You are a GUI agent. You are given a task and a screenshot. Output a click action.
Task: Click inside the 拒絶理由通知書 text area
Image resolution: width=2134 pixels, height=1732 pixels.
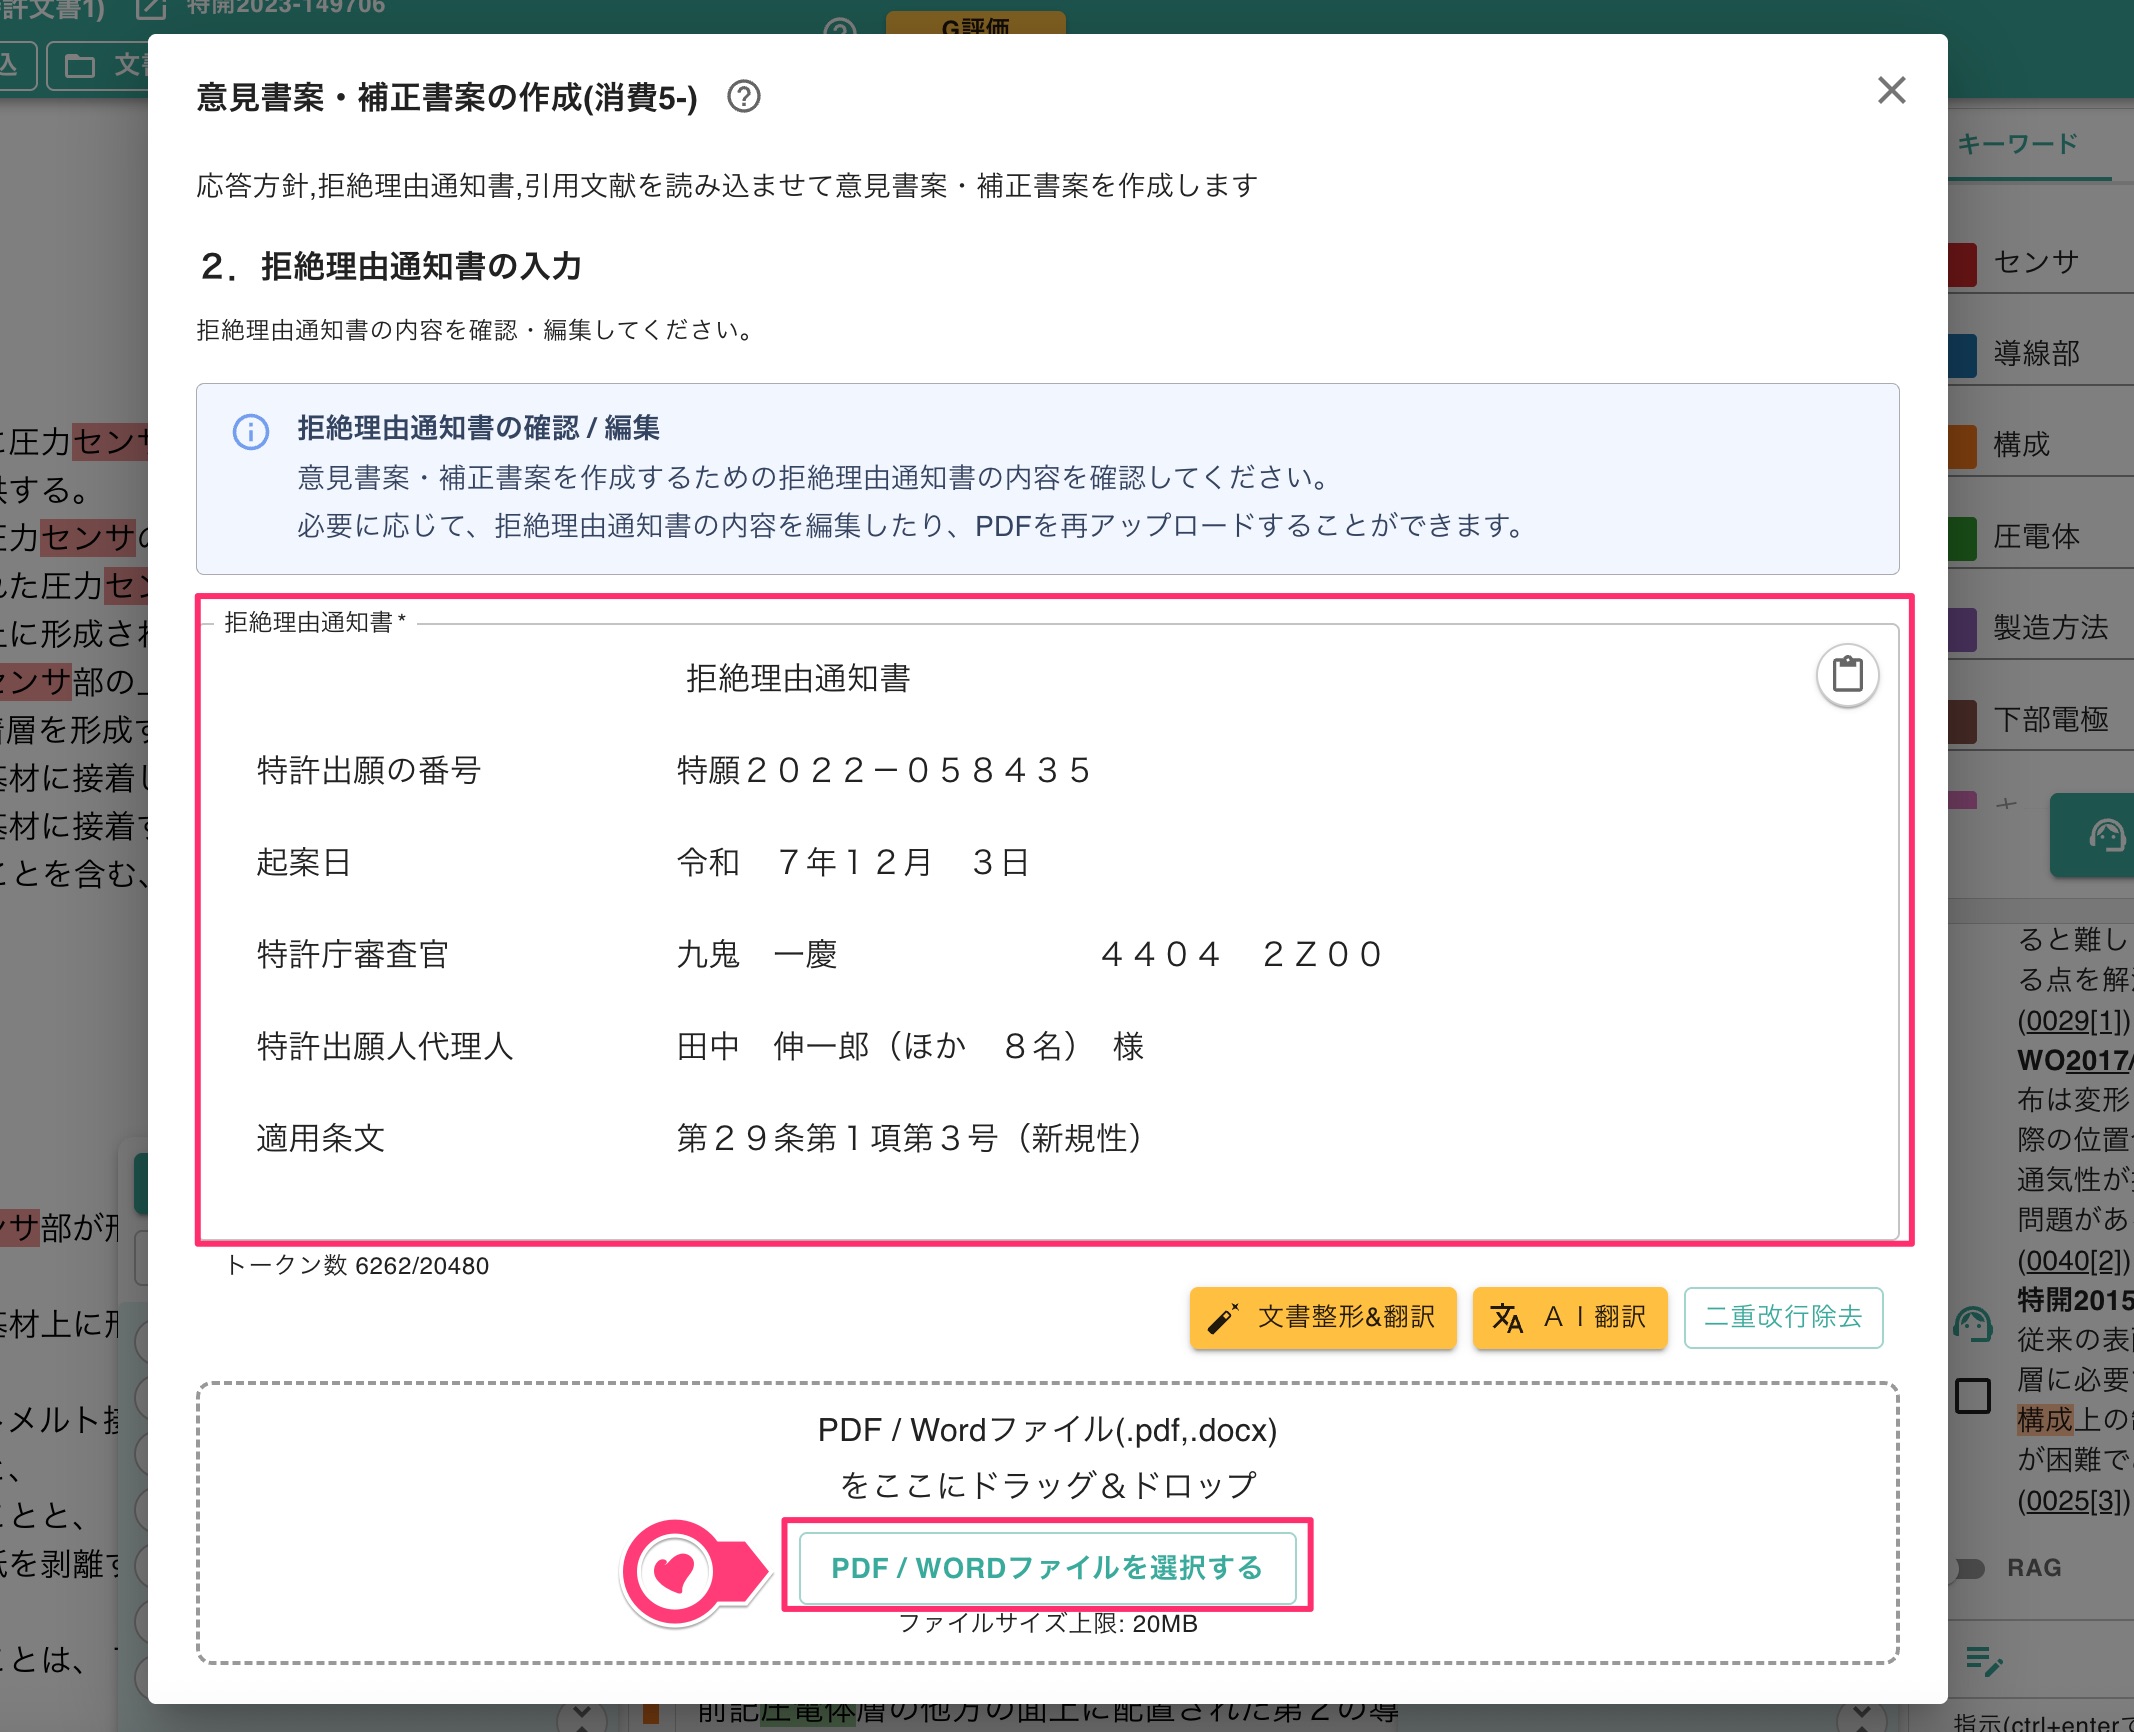coord(1048,930)
